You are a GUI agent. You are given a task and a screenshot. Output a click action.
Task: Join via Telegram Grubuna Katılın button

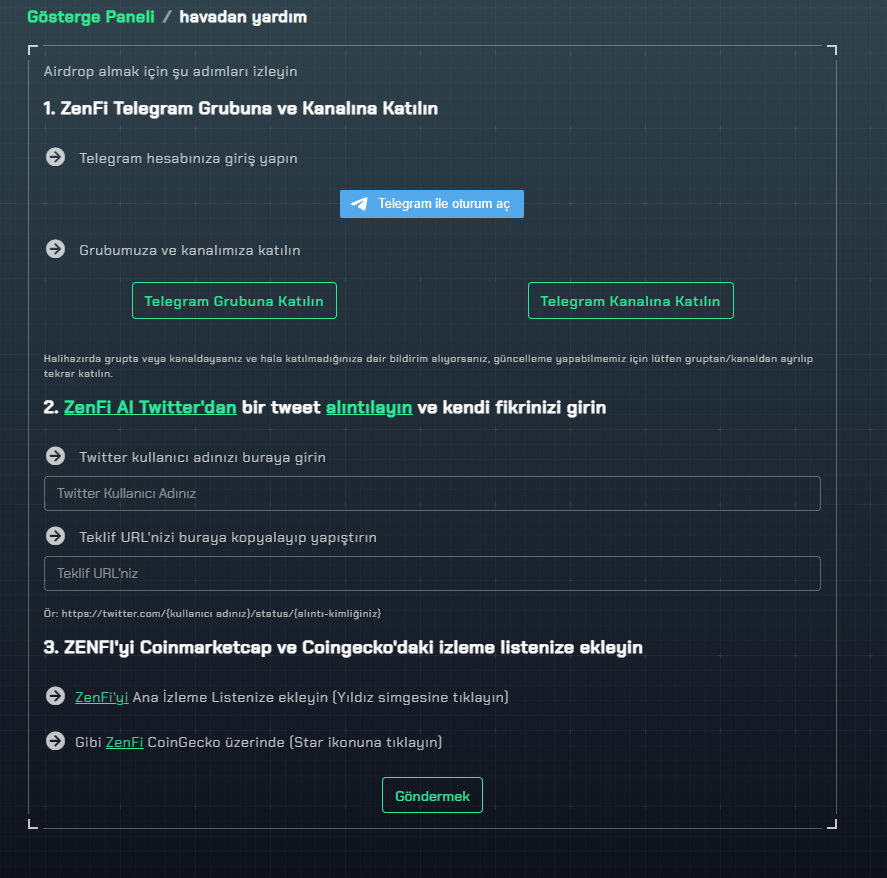tap(234, 300)
